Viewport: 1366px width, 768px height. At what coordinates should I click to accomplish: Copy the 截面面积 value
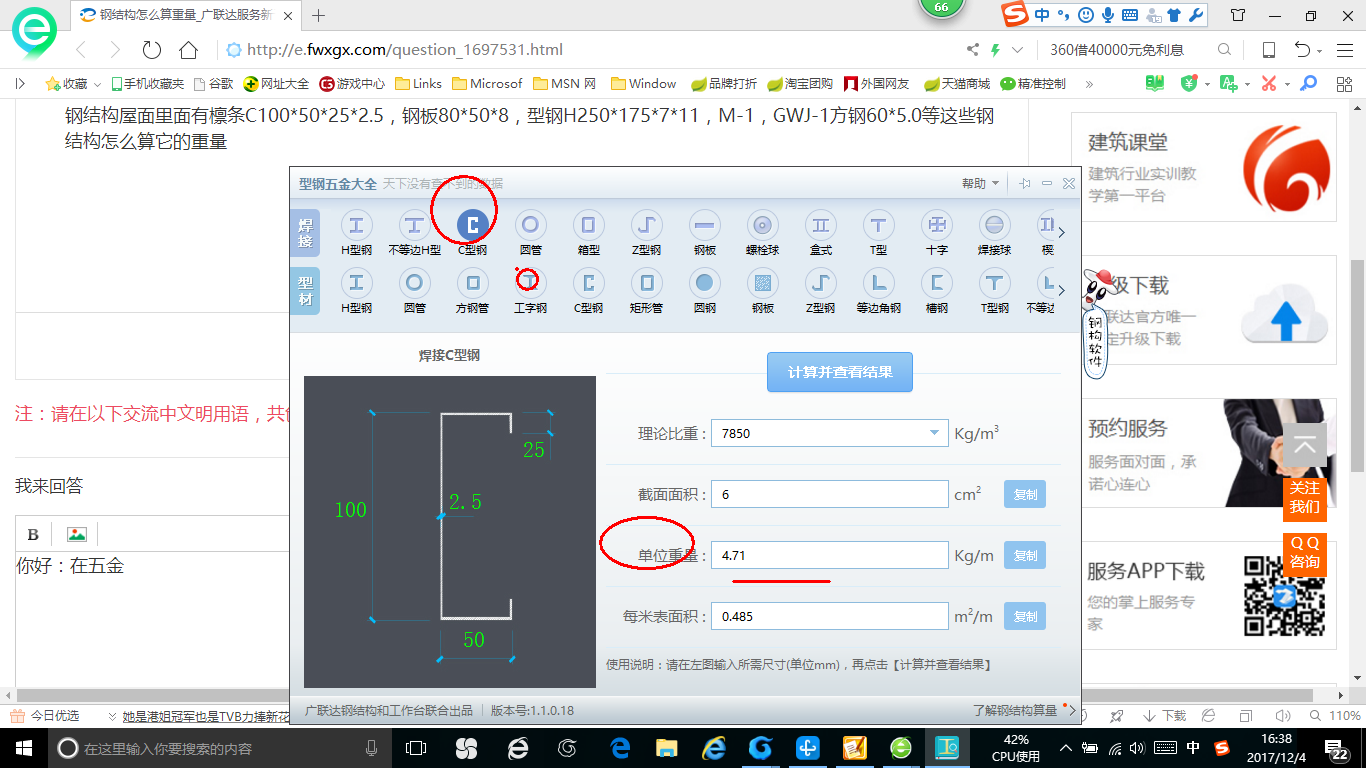coord(1025,494)
